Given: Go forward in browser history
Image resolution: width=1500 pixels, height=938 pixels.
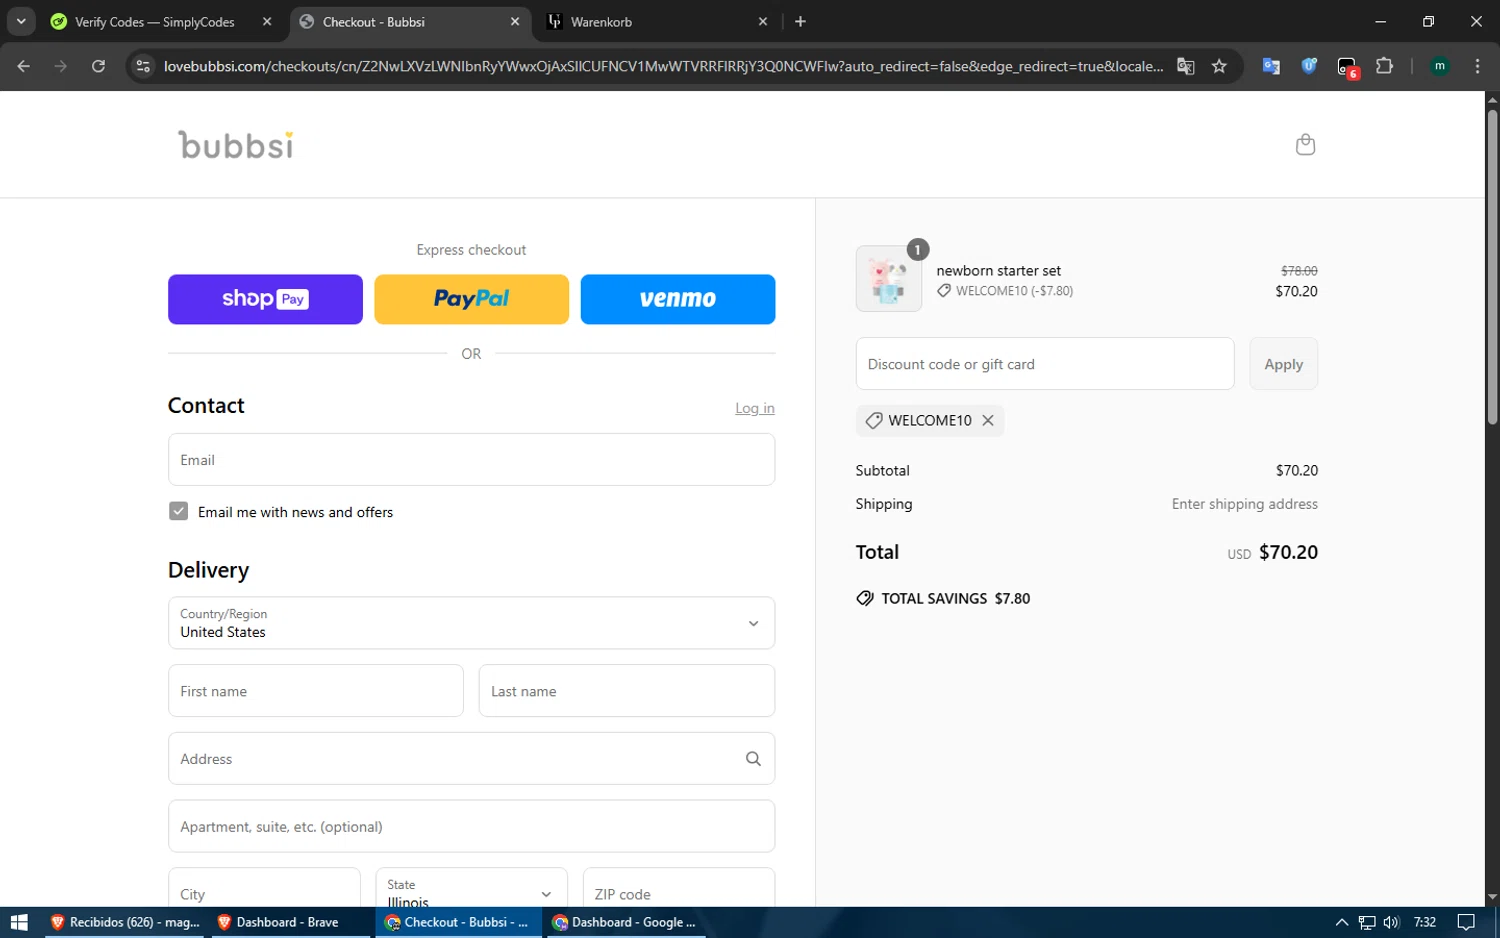Looking at the screenshot, I should tap(61, 66).
